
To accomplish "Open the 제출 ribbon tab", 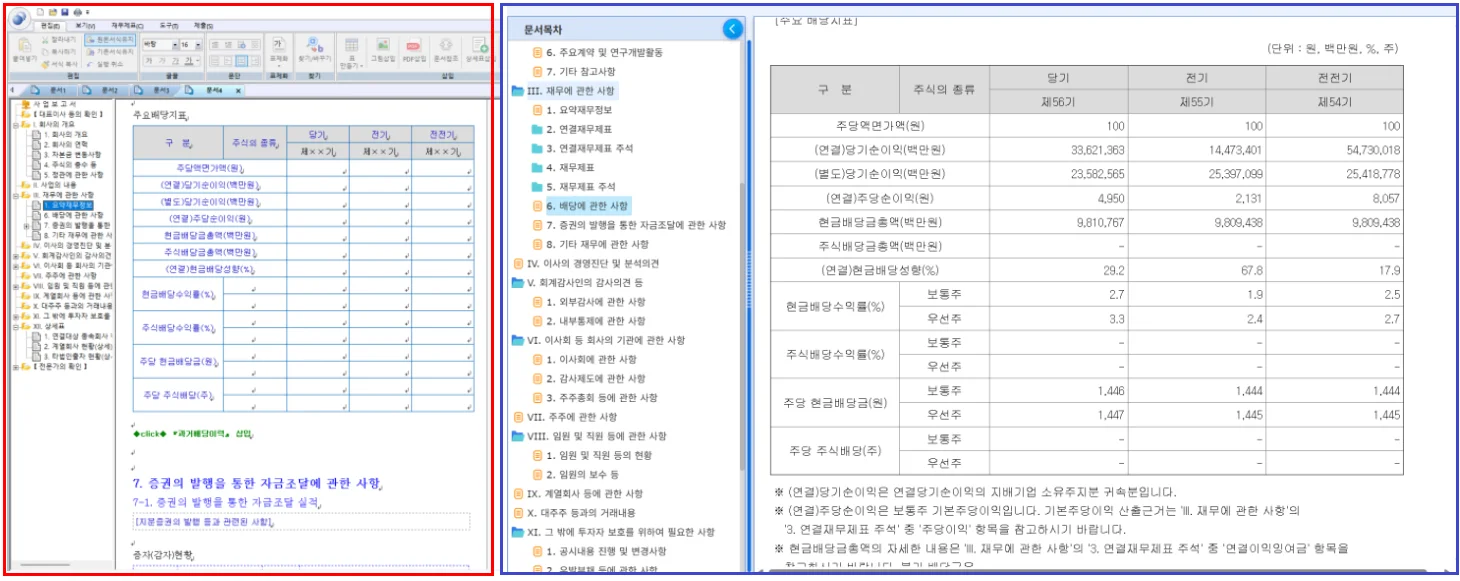I will pos(204,25).
